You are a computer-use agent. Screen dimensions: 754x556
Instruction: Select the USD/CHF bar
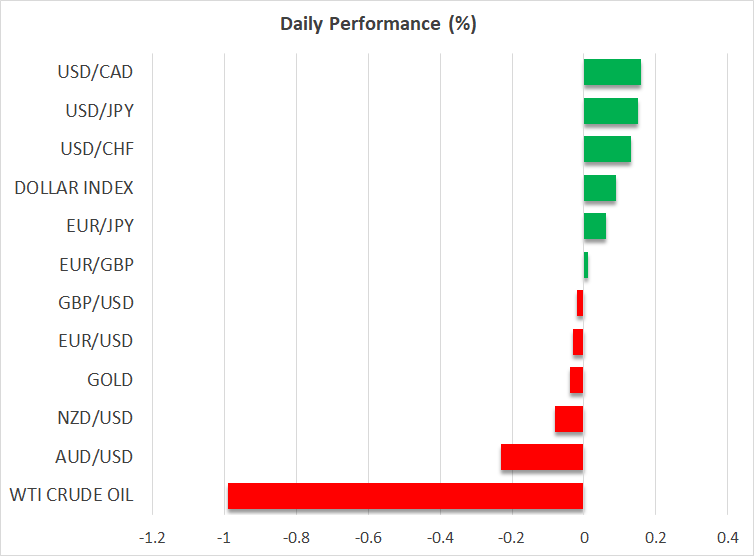tap(607, 149)
